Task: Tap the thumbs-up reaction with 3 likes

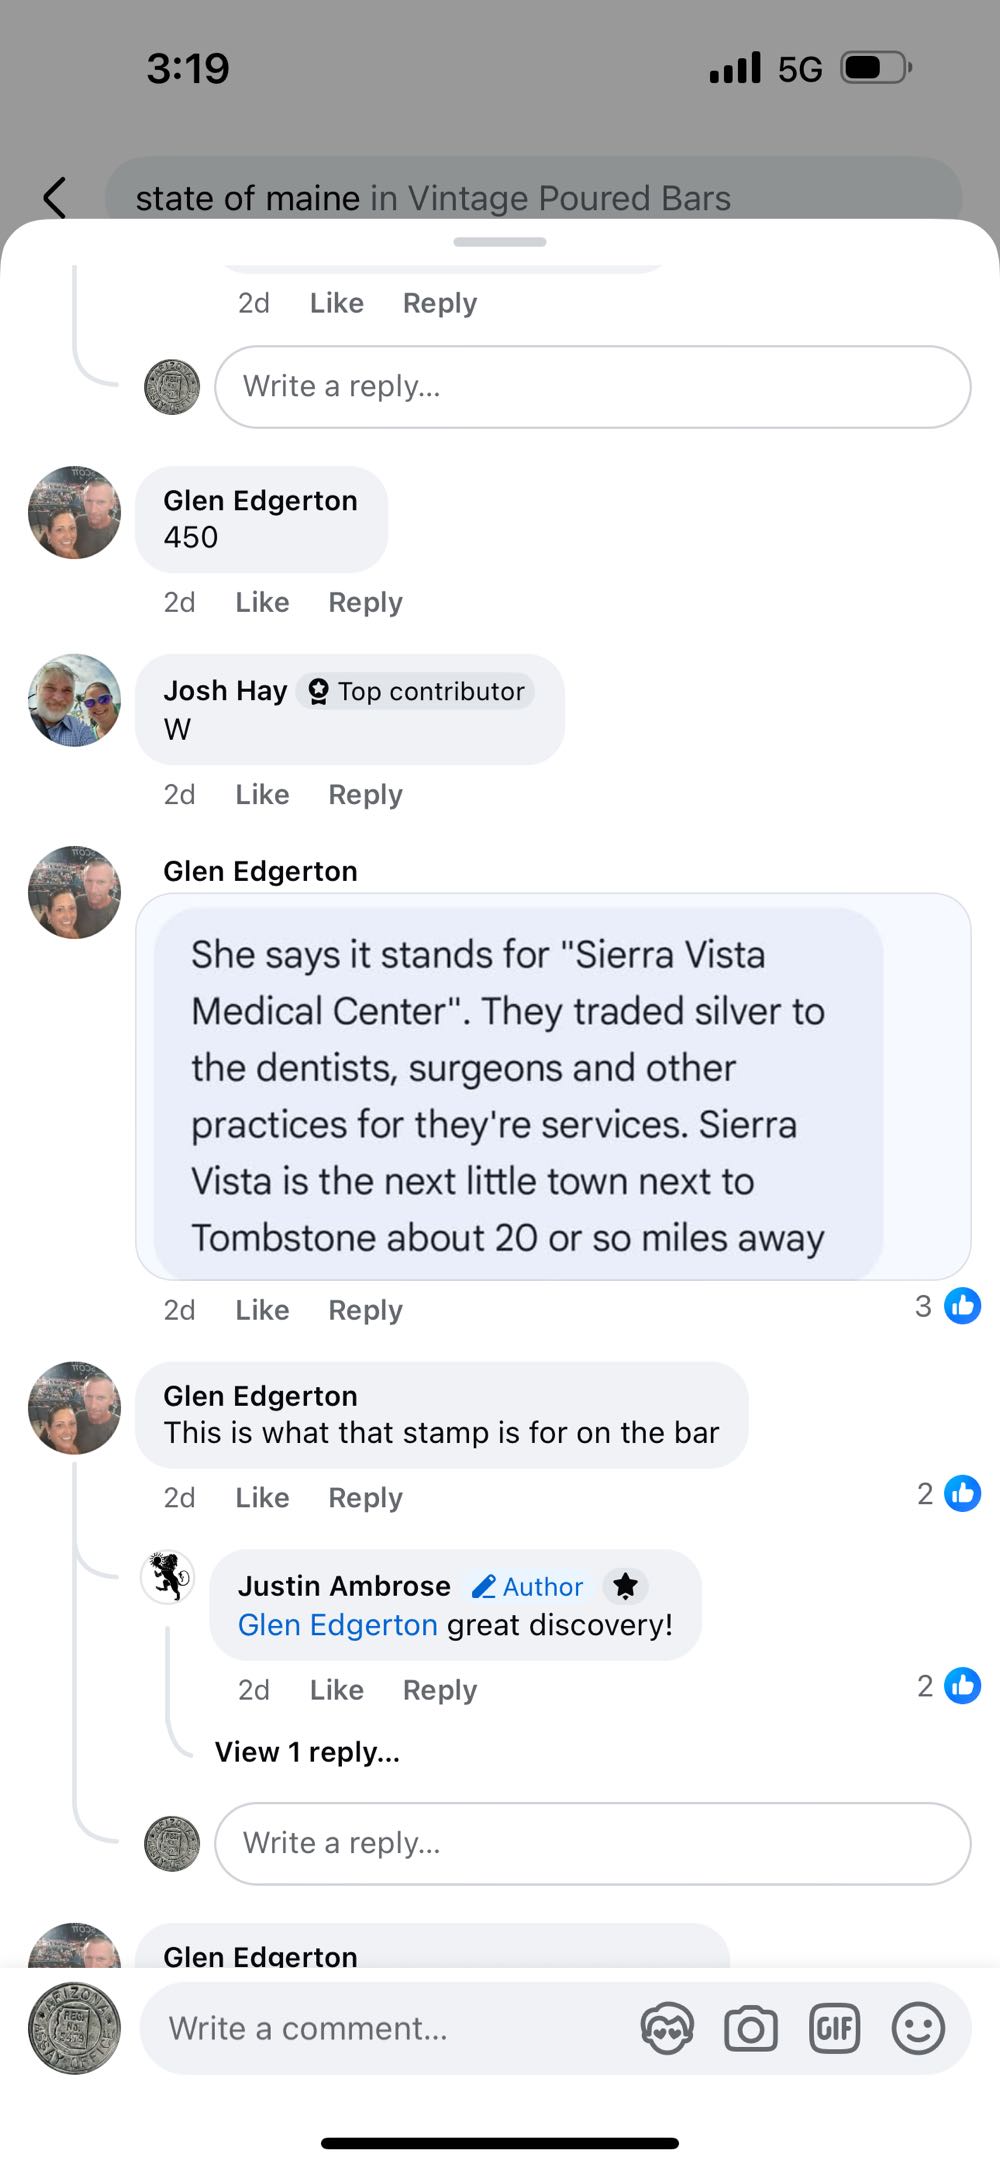Action: point(962,1306)
